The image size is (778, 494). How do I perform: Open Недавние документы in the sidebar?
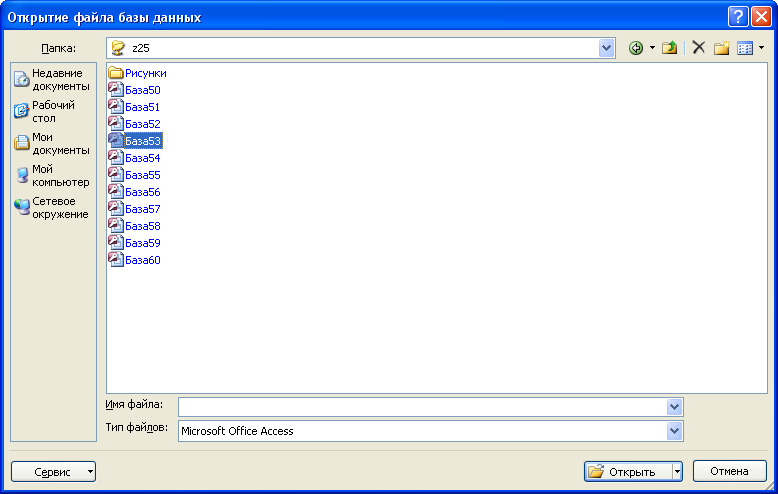pyautogui.click(x=53, y=79)
